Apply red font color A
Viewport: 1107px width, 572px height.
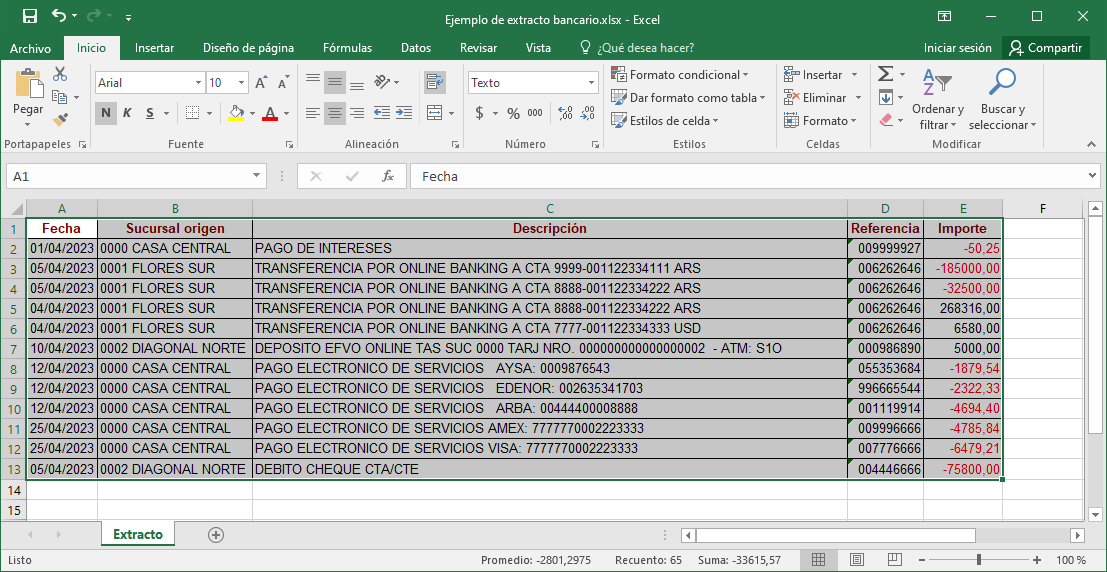(x=270, y=113)
